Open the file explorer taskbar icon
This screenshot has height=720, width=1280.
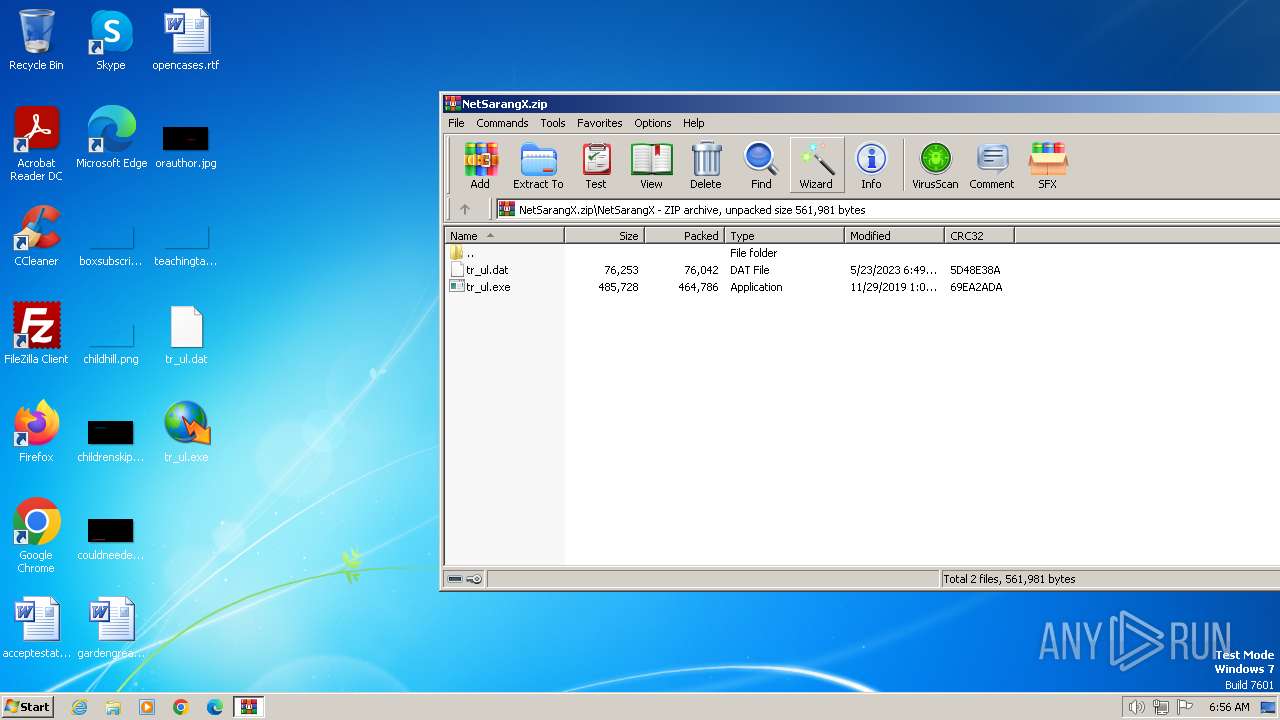point(113,707)
